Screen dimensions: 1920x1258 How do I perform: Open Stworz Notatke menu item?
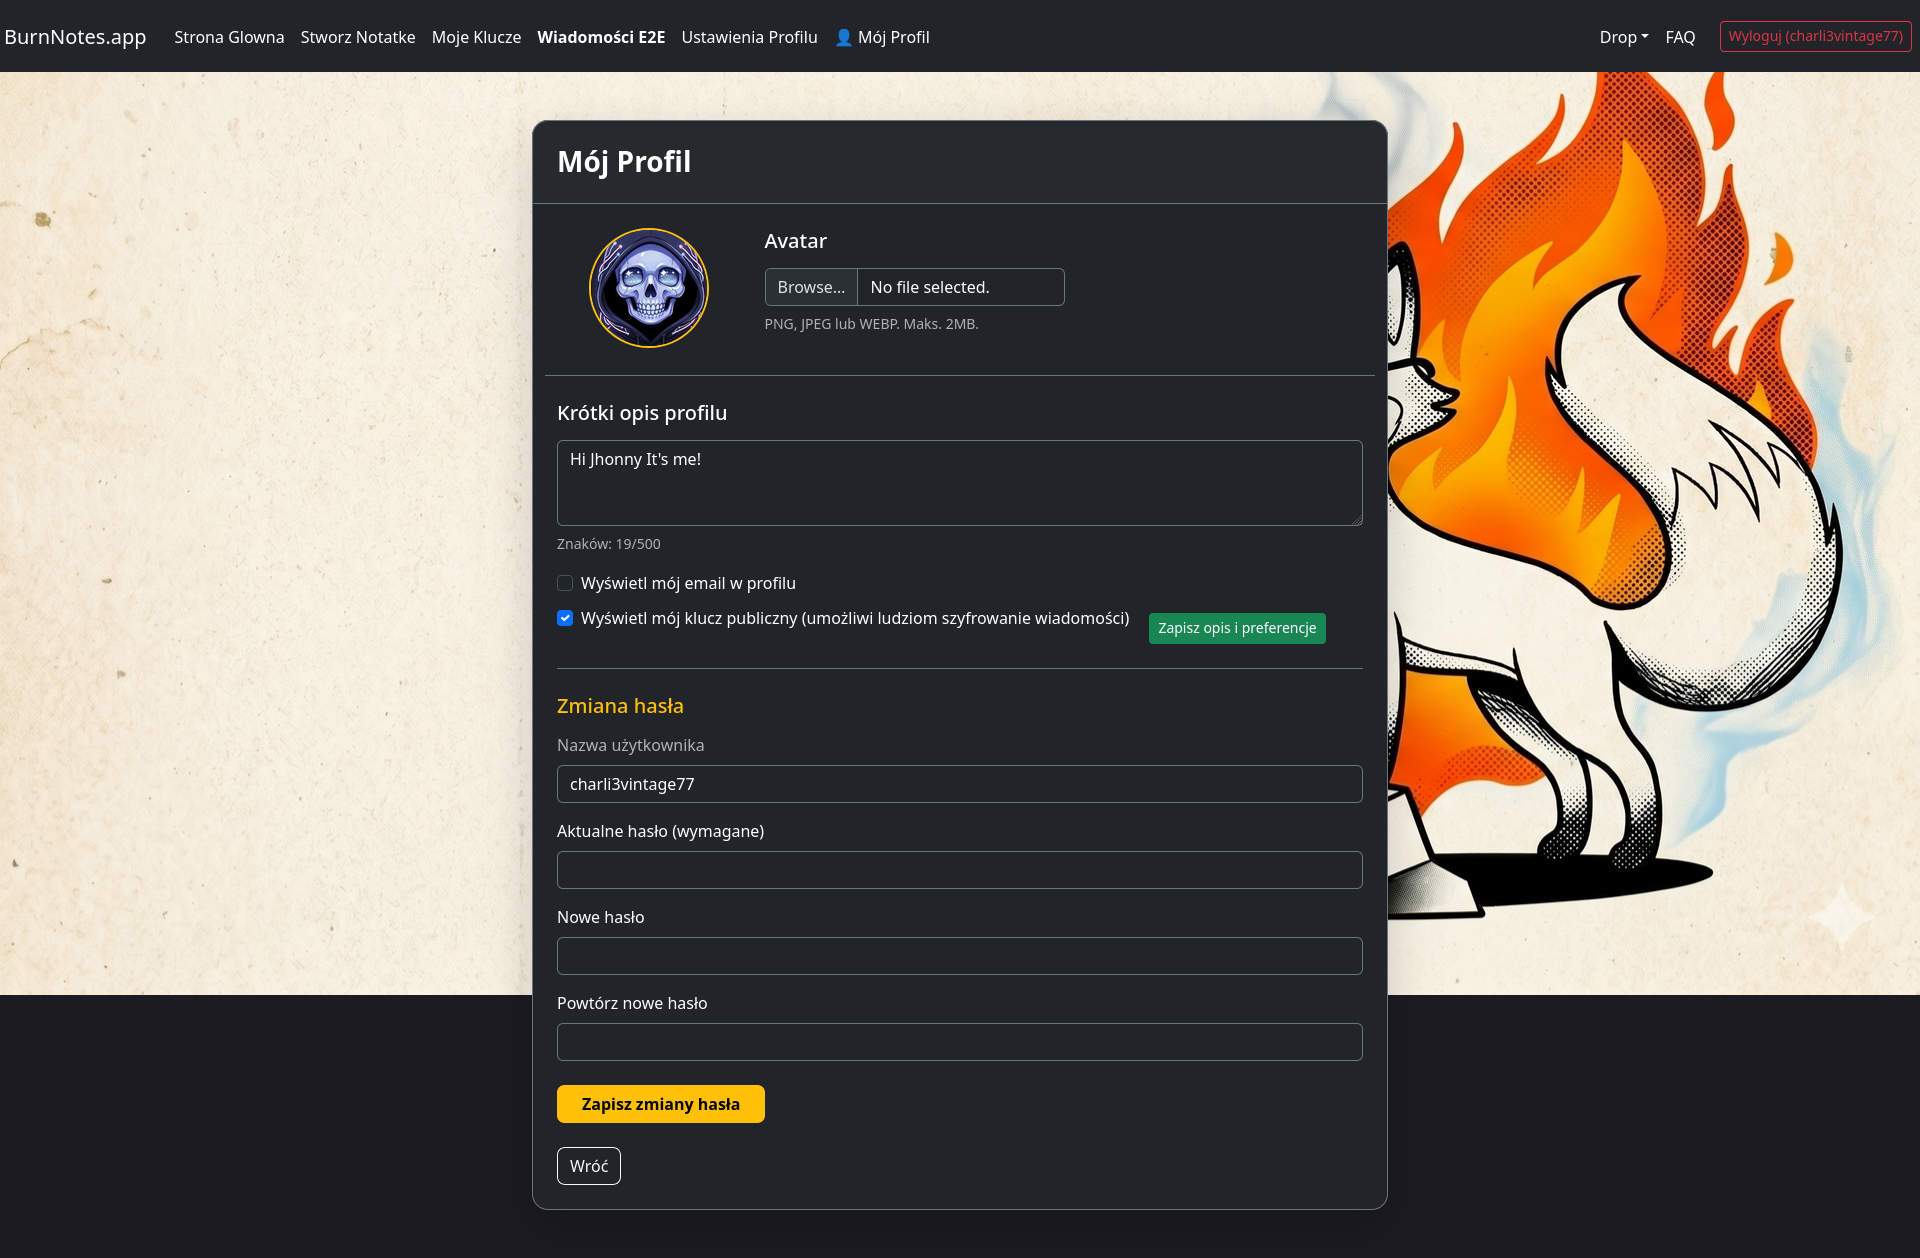tap(358, 37)
